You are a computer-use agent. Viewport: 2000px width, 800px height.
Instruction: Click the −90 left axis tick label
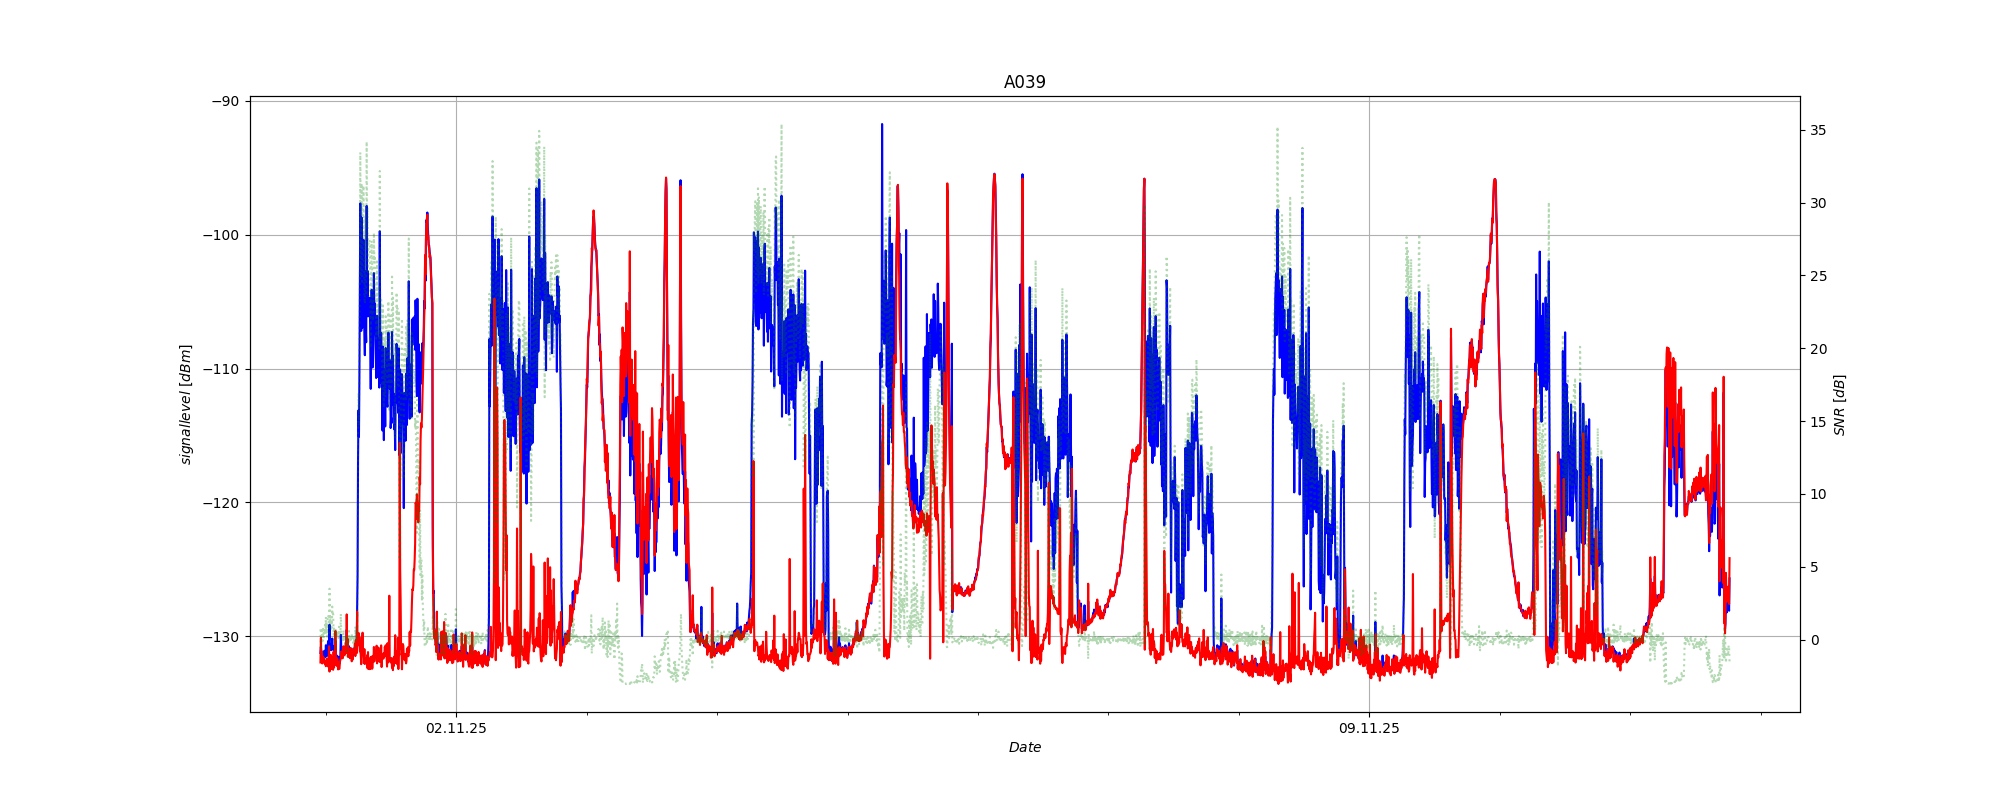click(x=225, y=102)
